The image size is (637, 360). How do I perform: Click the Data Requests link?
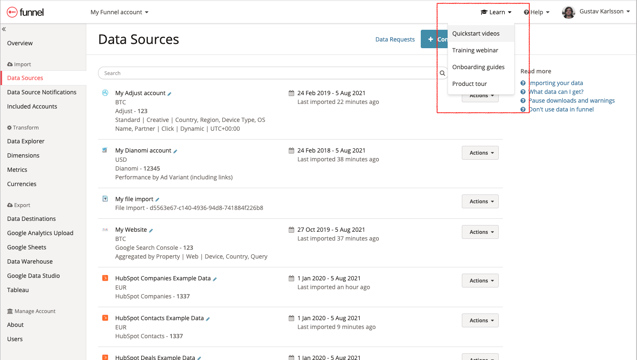[x=395, y=39]
